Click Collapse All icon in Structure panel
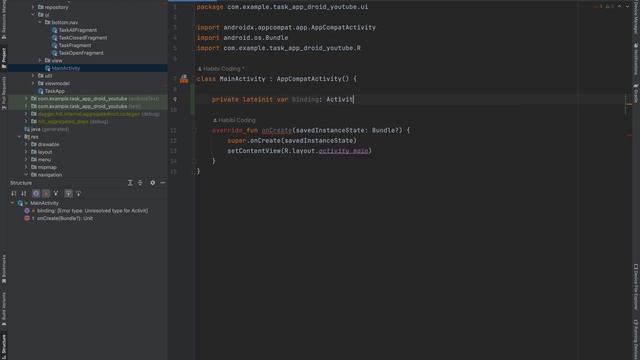The height and width of the screenshot is (360, 640). (x=140, y=183)
